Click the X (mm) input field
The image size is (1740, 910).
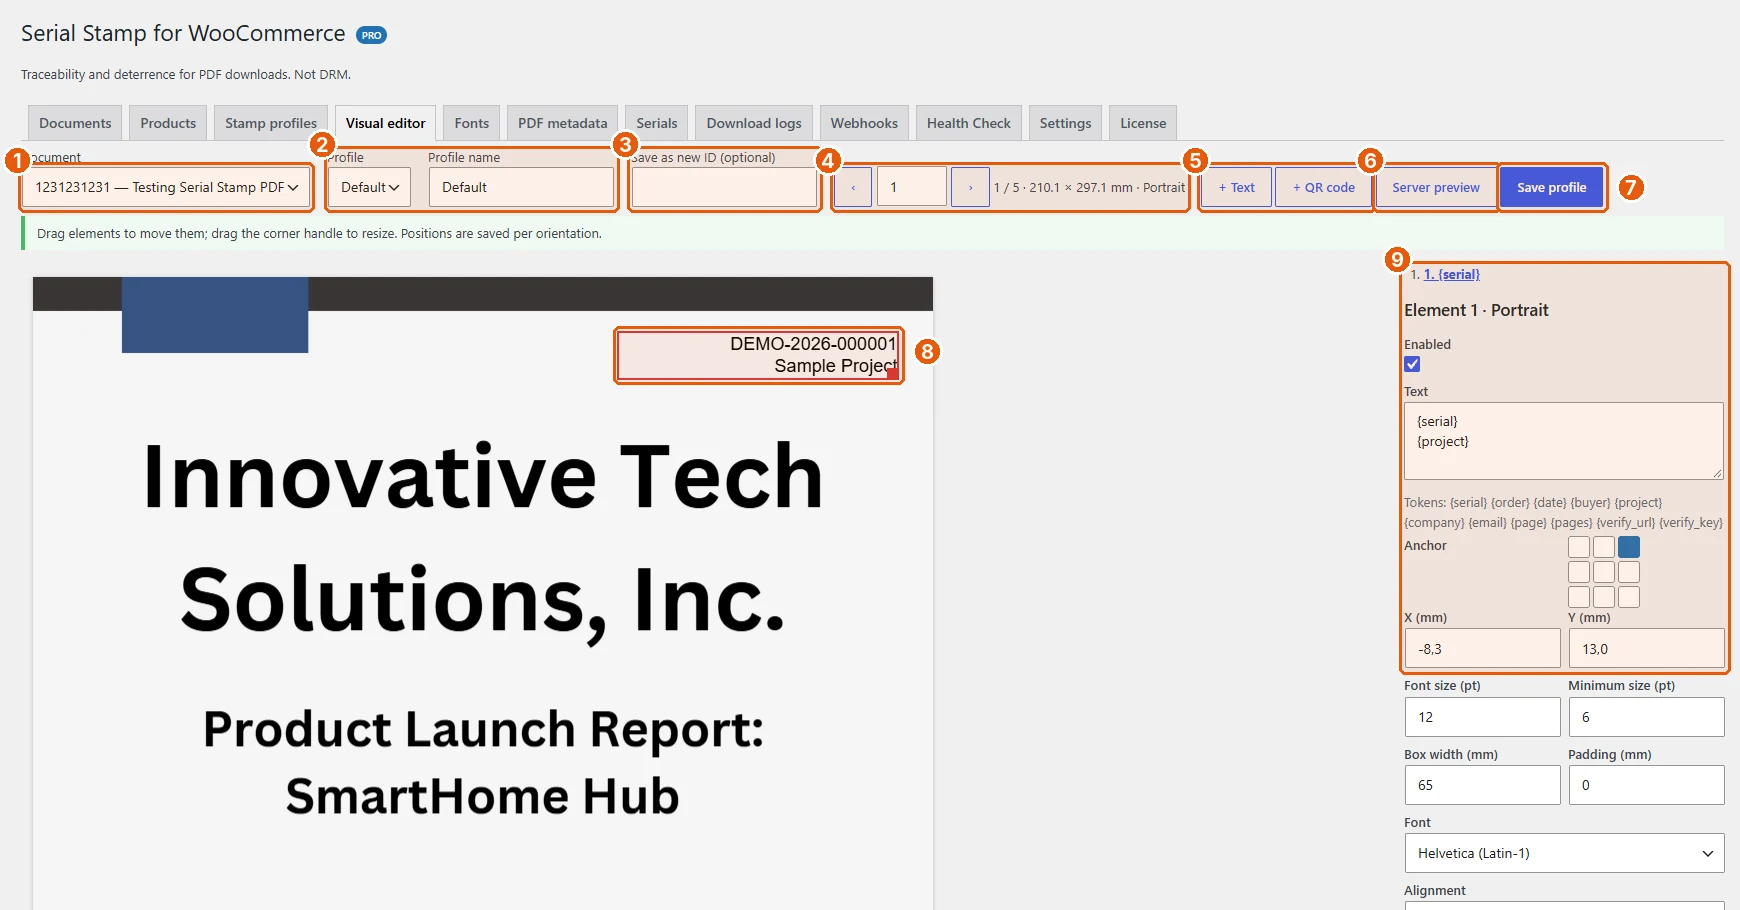(x=1482, y=648)
